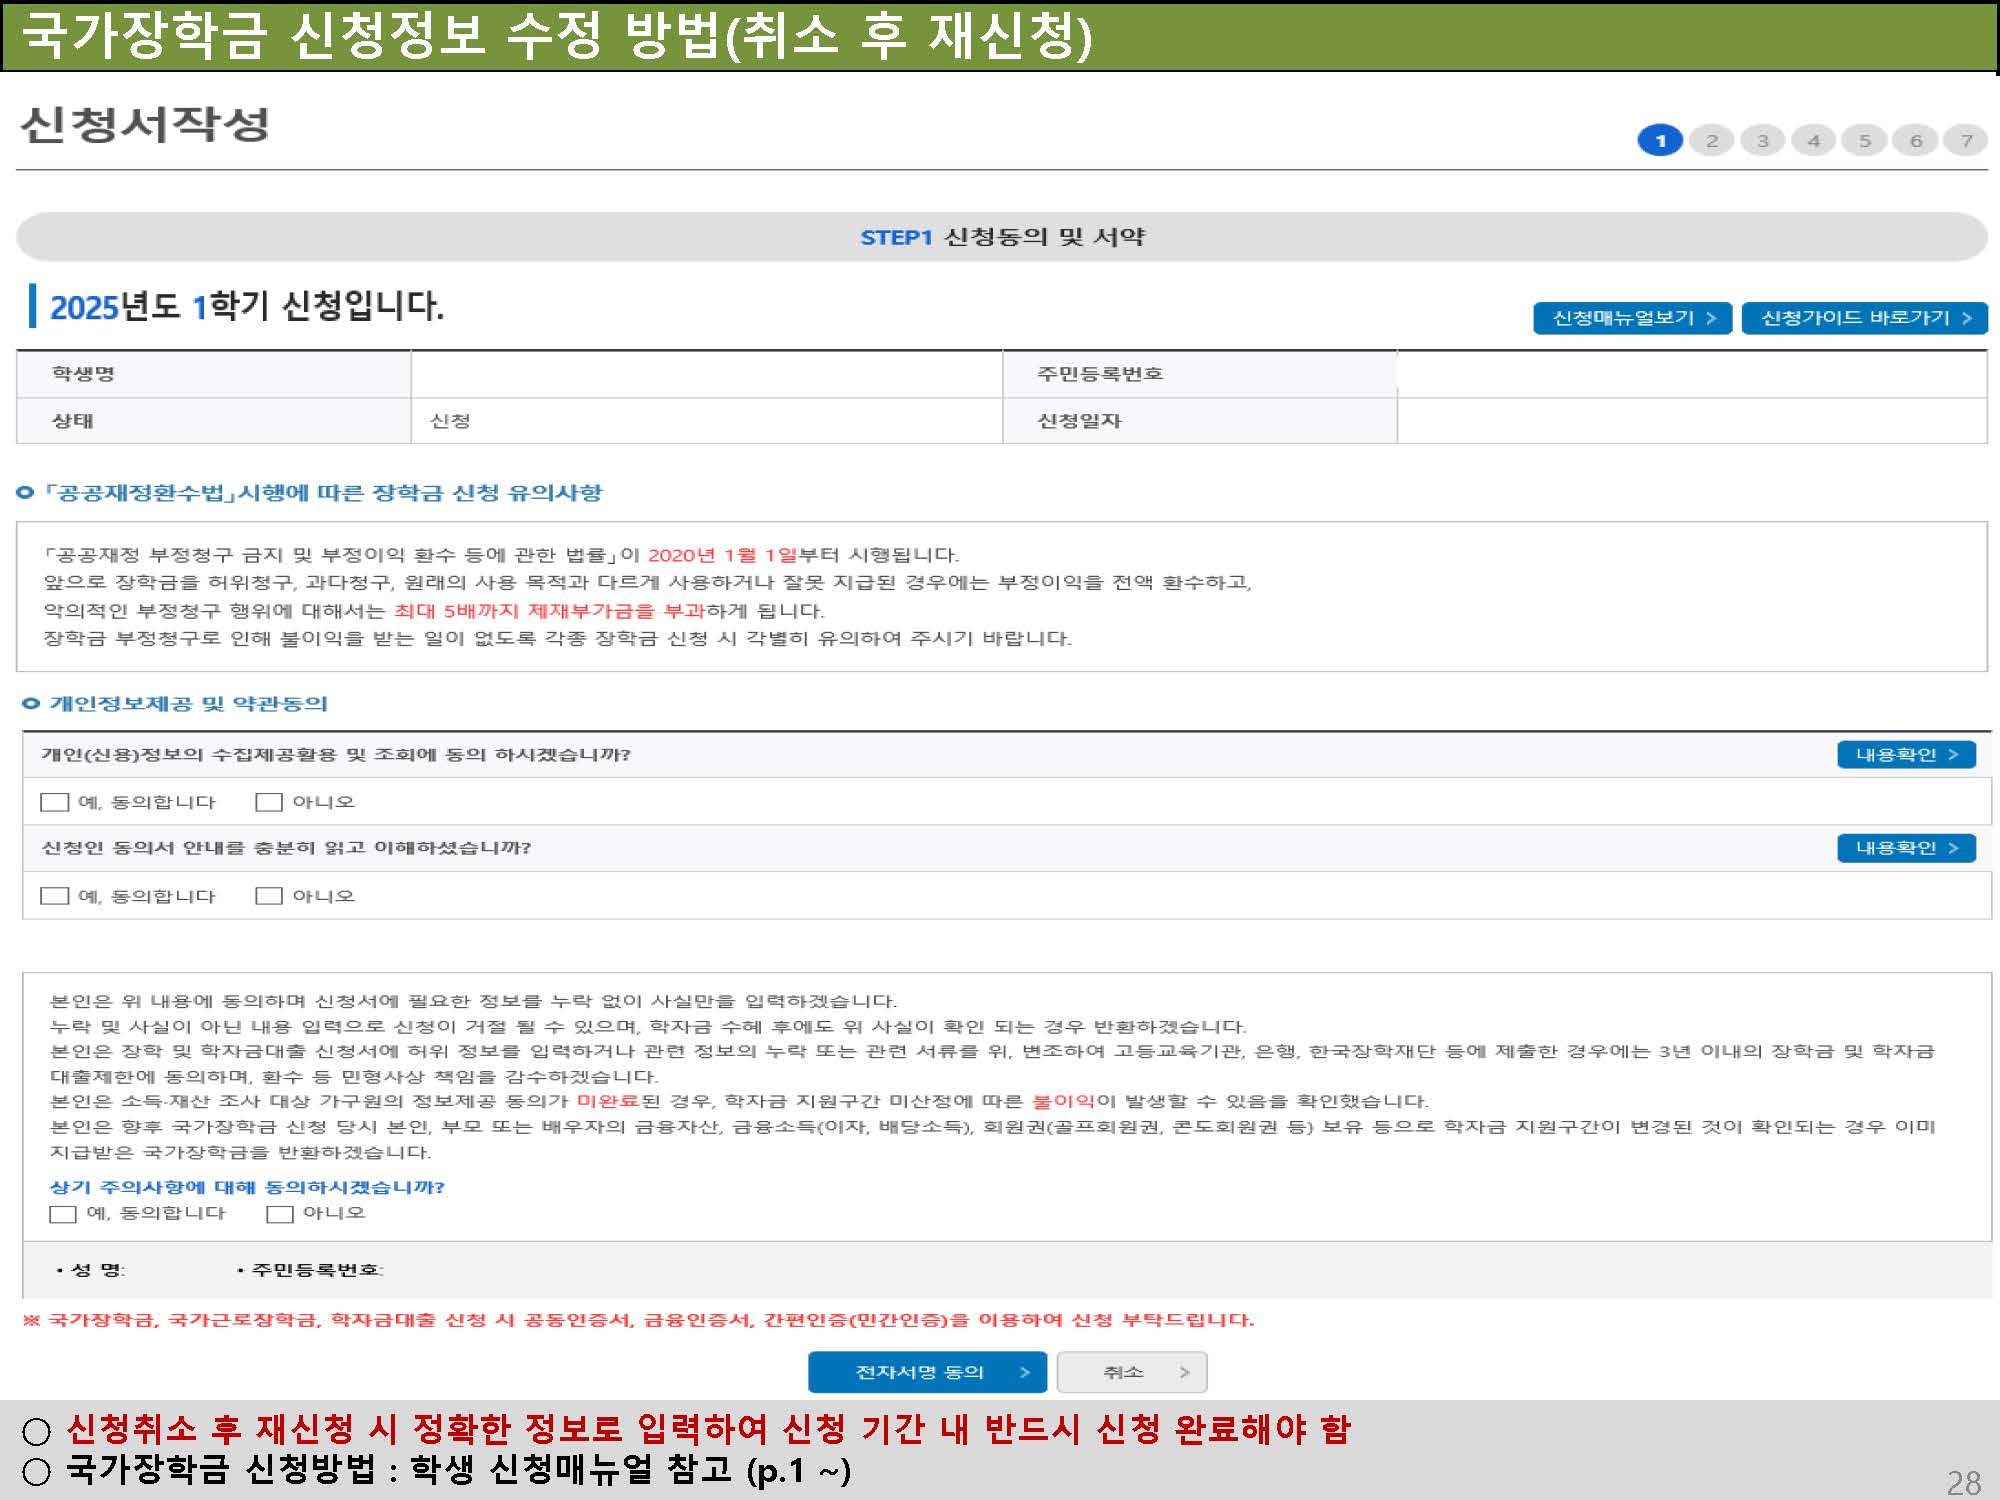Click step 3 circle indicator
The width and height of the screenshot is (2000, 1500).
point(1763,140)
